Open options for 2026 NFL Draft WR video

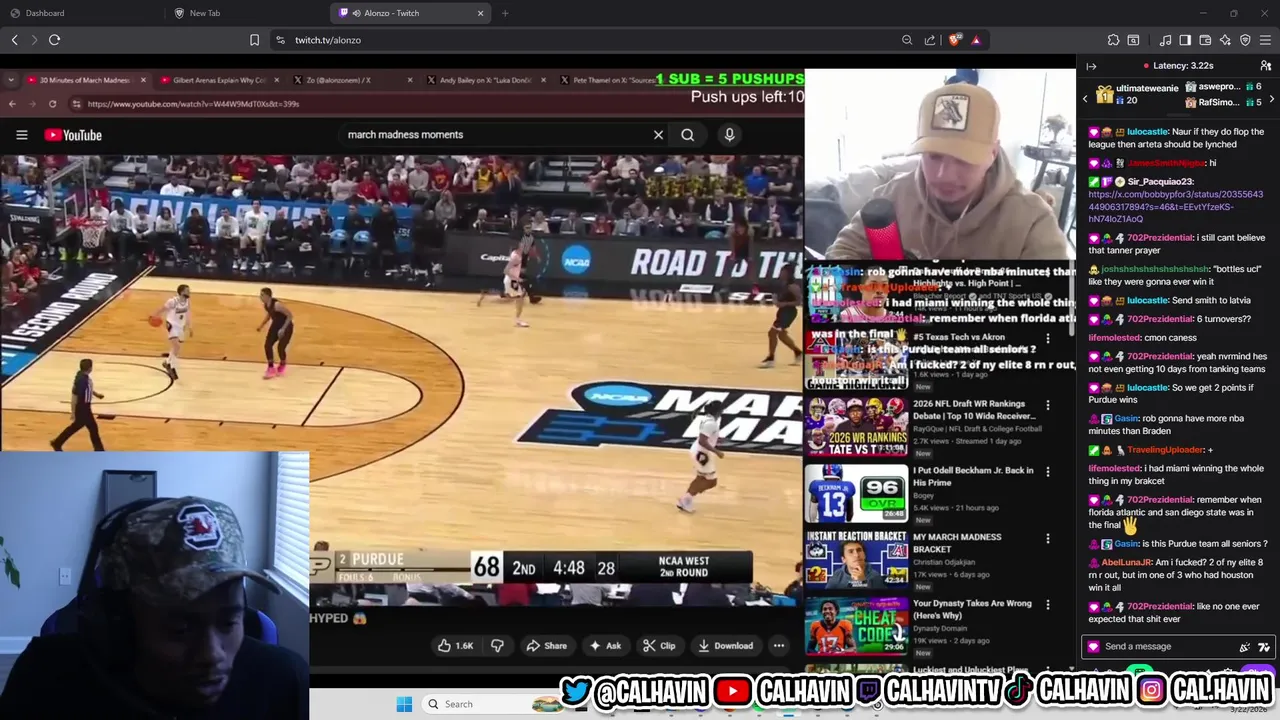[1048, 405]
